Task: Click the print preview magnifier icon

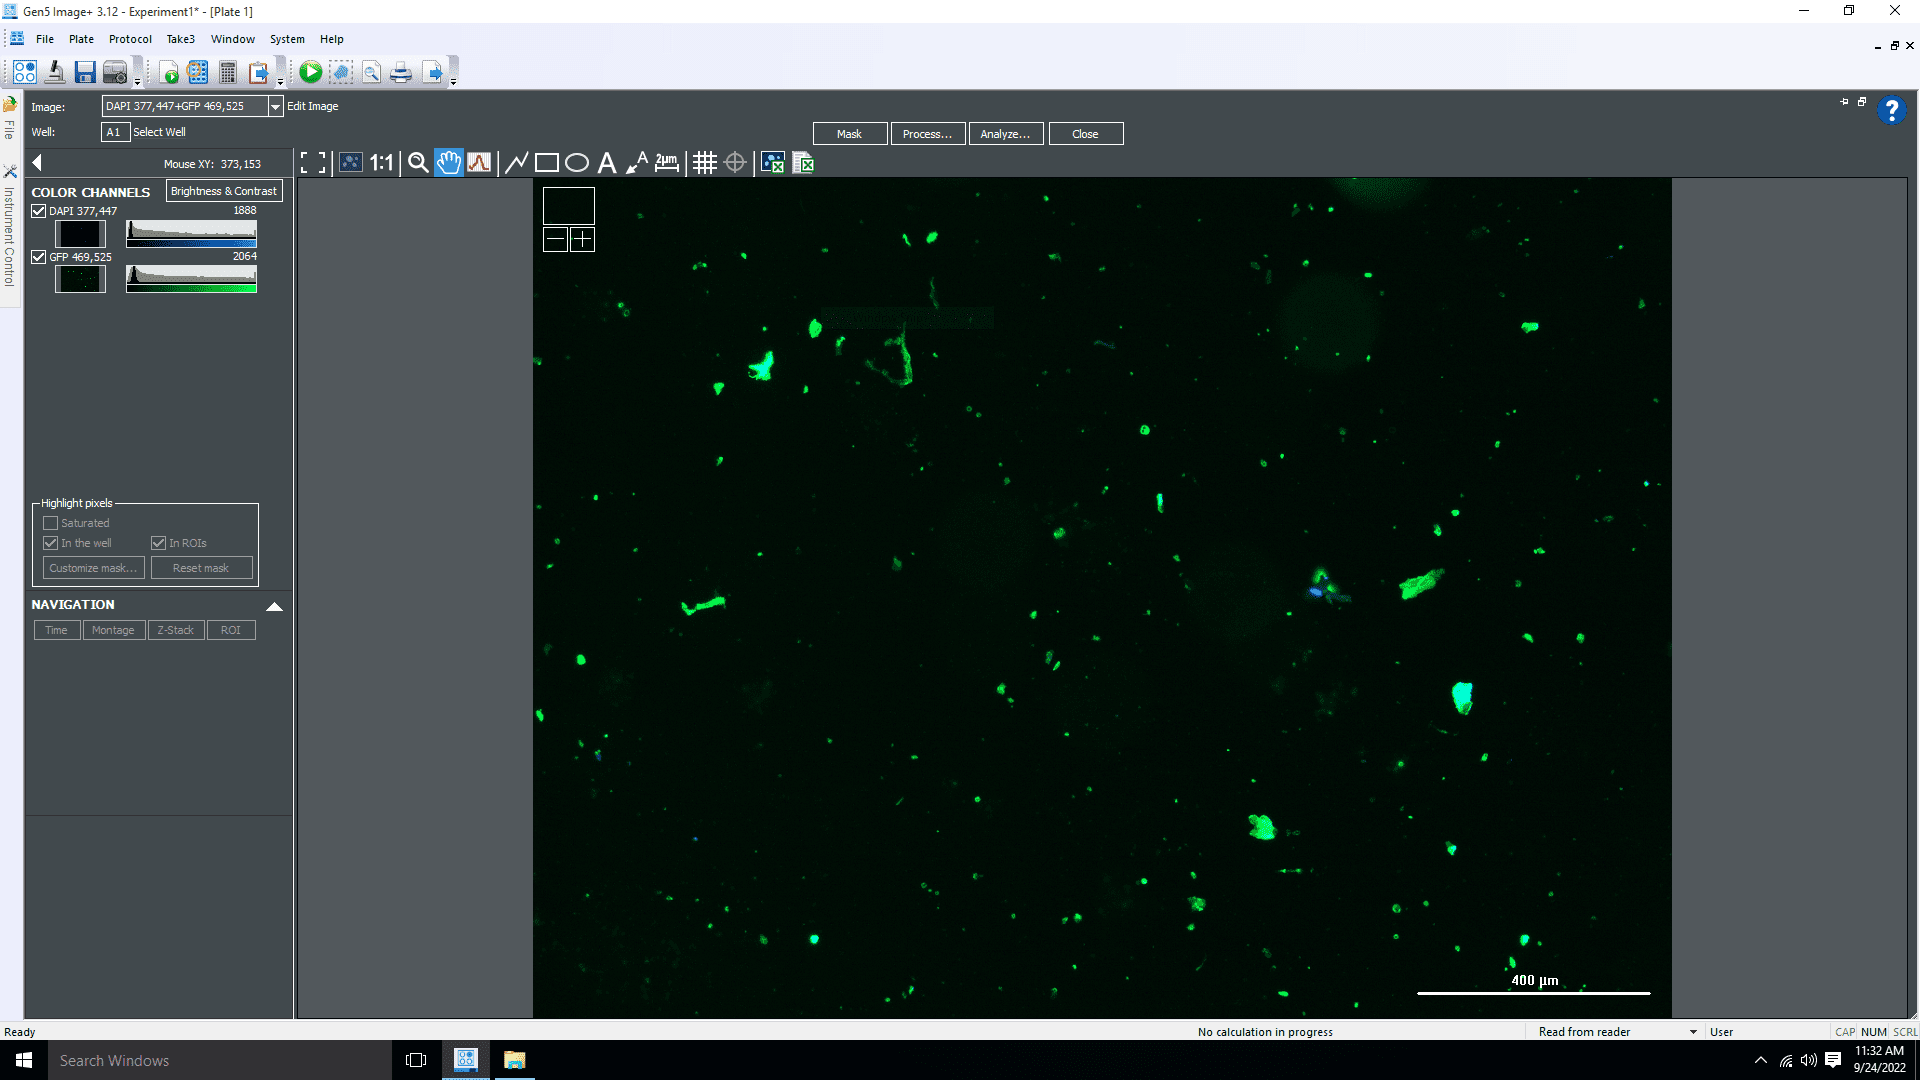Action: (x=372, y=72)
